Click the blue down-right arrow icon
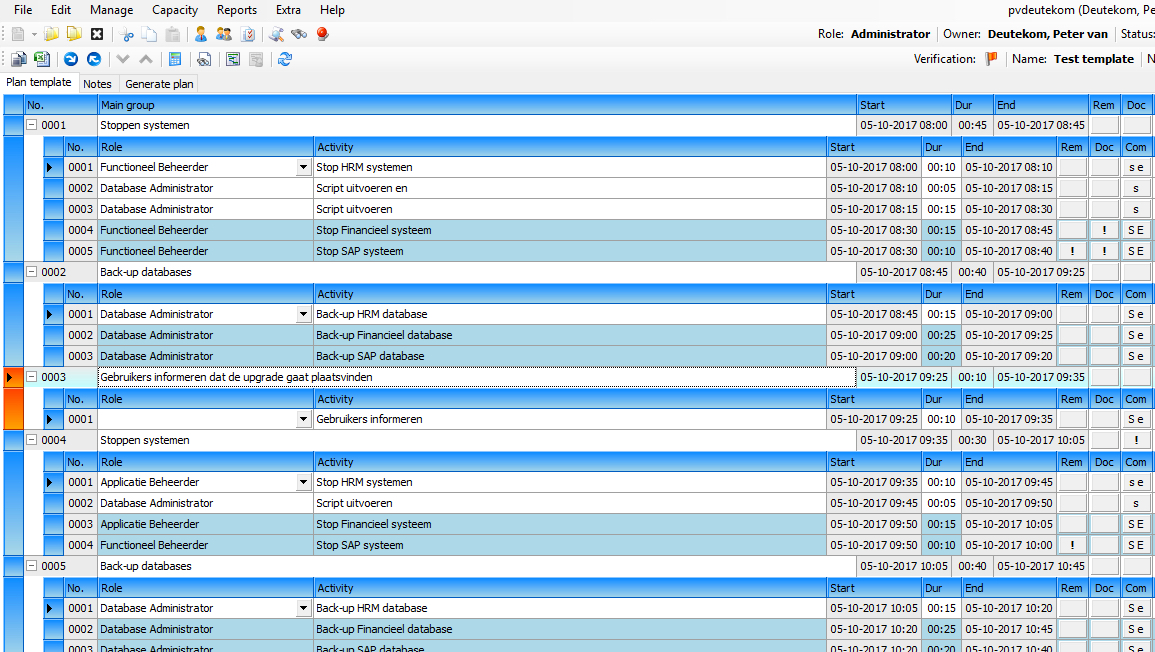The height and width of the screenshot is (652, 1155). click(71, 59)
